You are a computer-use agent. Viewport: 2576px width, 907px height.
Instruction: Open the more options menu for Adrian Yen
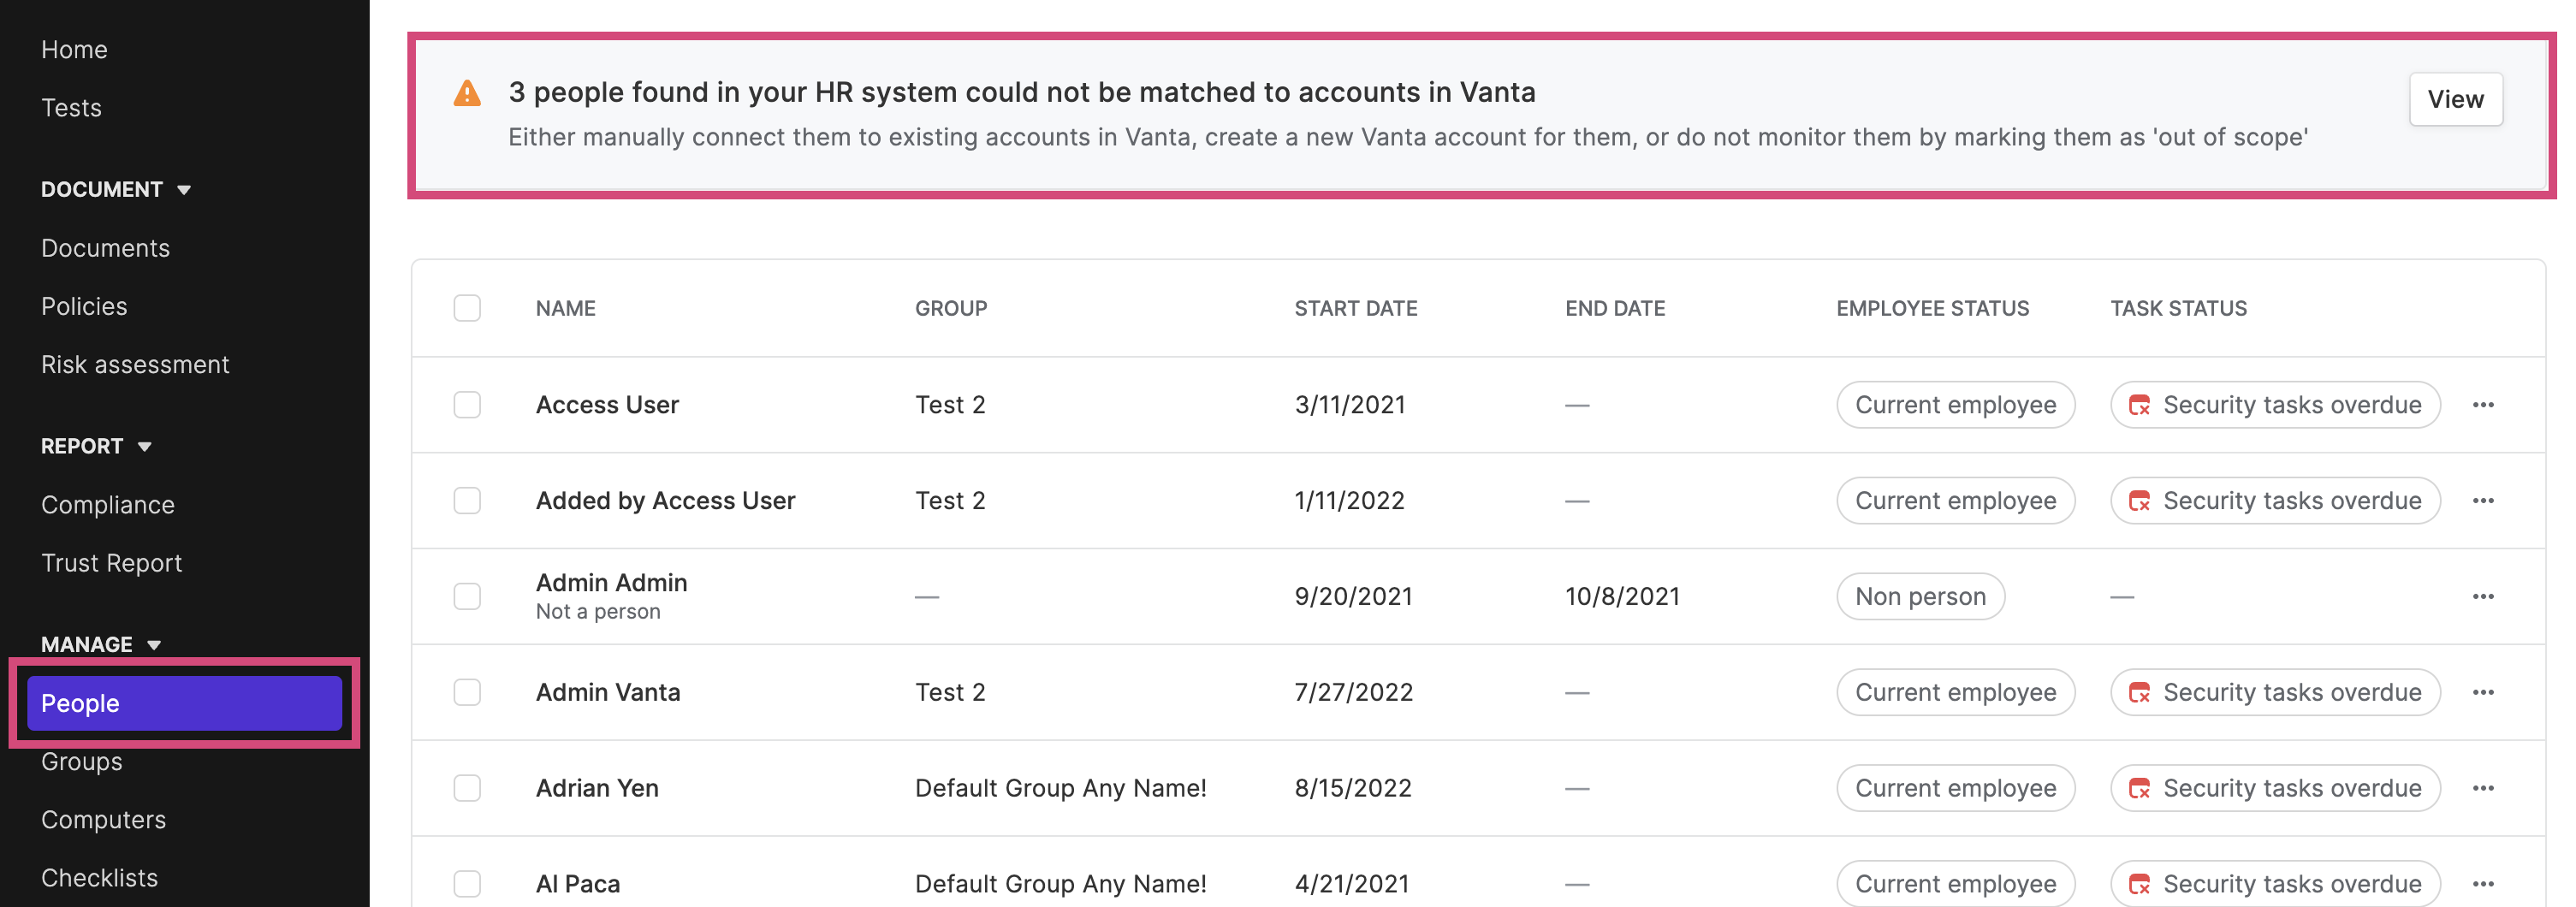2482,789
